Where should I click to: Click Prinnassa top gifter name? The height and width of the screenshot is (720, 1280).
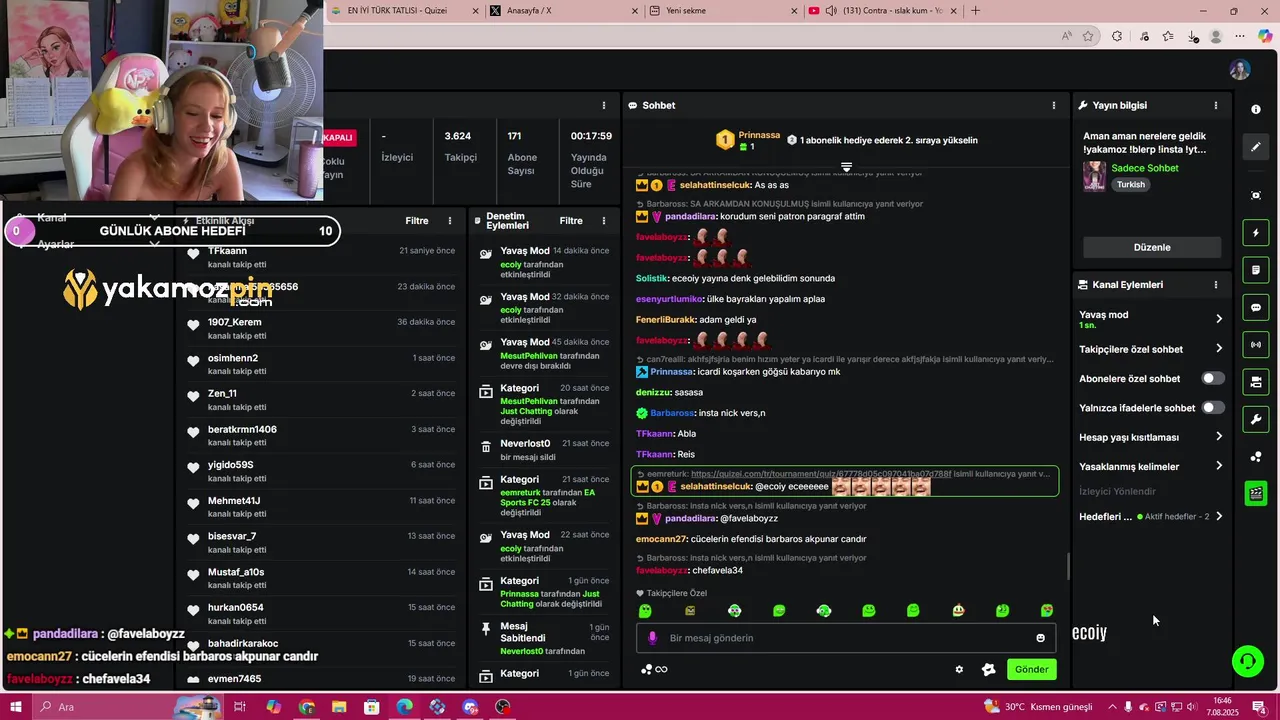coord(759,135)
